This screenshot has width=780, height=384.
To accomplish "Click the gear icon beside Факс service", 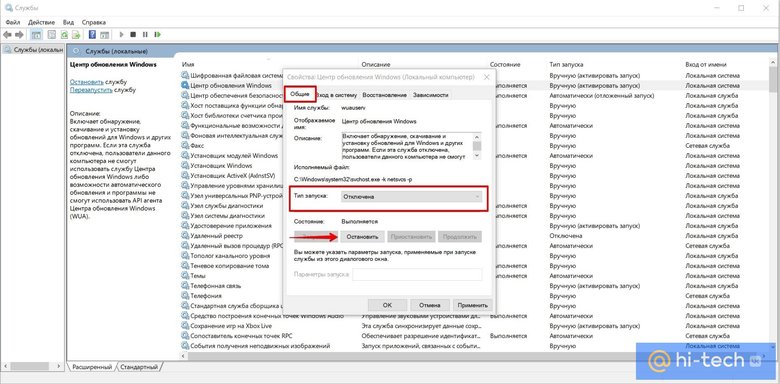I will tap(185, 146).
